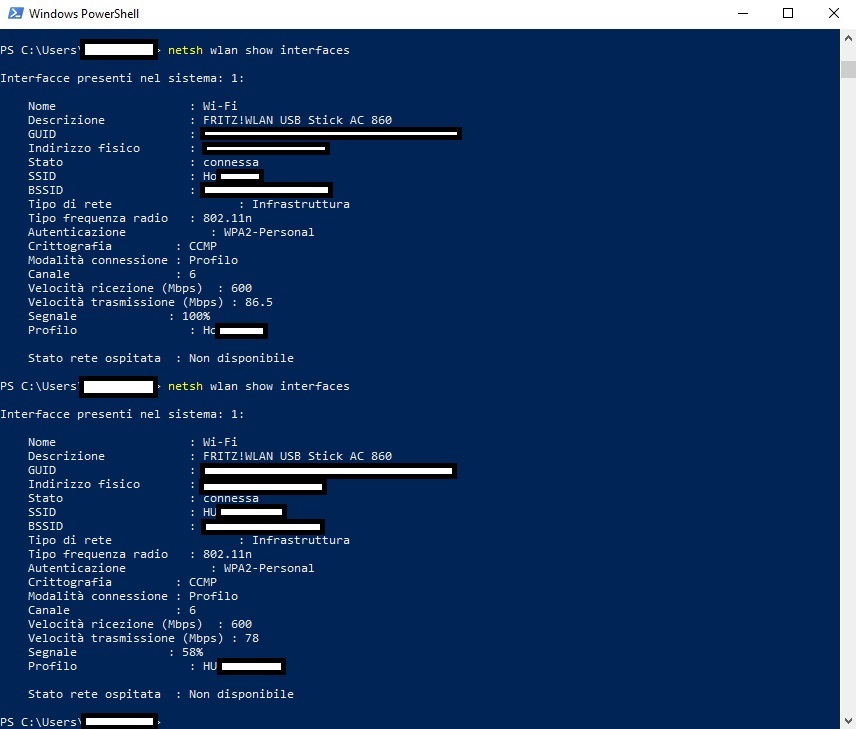Click the signal value '58%'

tap(193, 652)
